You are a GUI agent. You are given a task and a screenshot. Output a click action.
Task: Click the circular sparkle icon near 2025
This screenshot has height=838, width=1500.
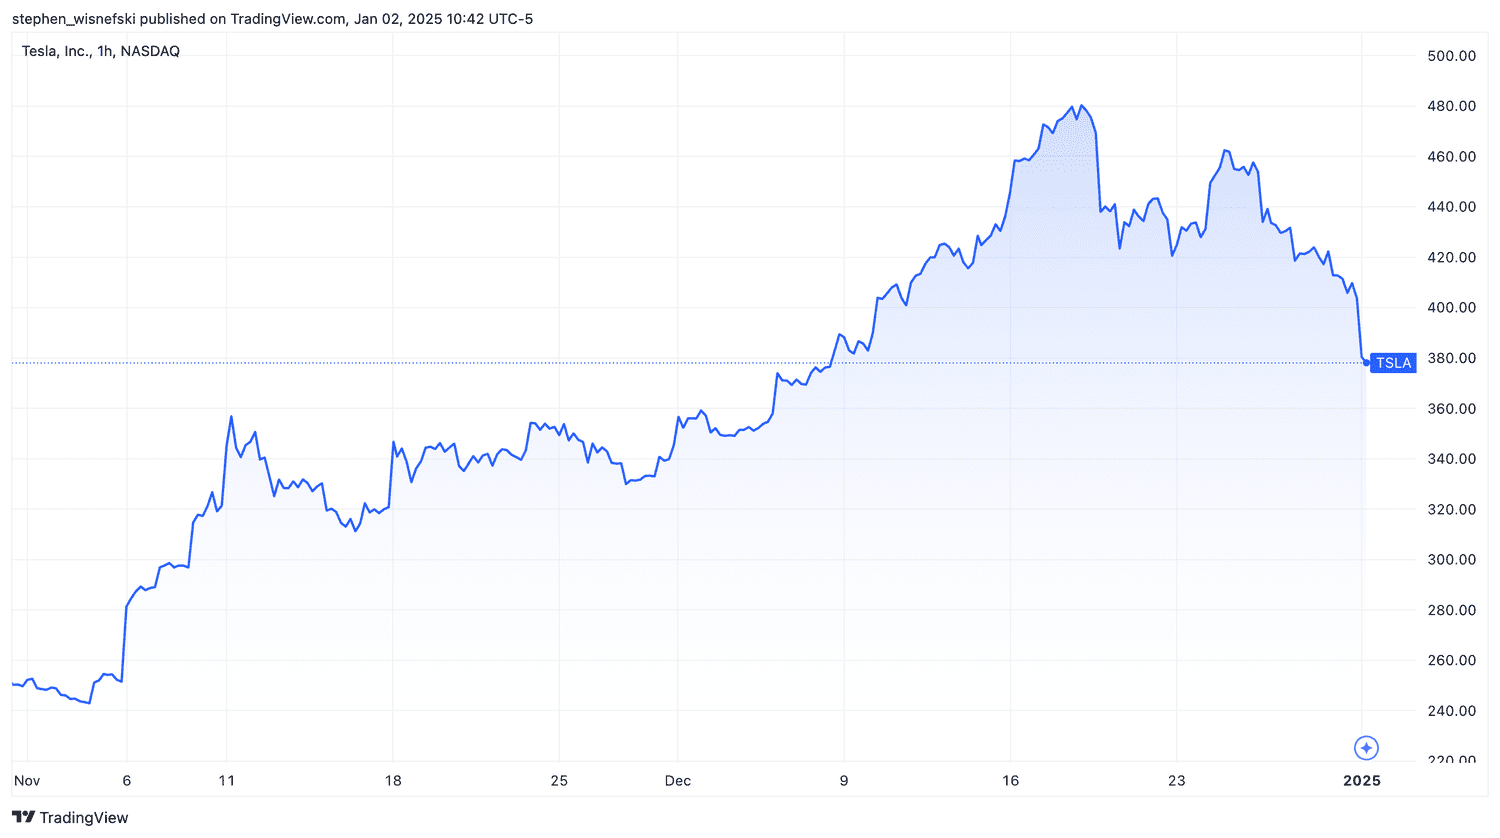1366,748
